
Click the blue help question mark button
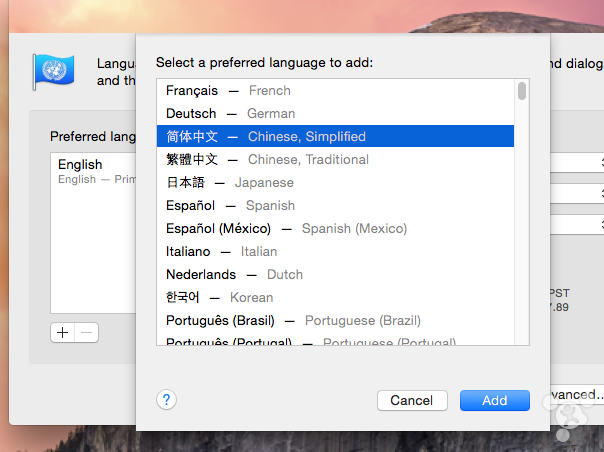167,400
